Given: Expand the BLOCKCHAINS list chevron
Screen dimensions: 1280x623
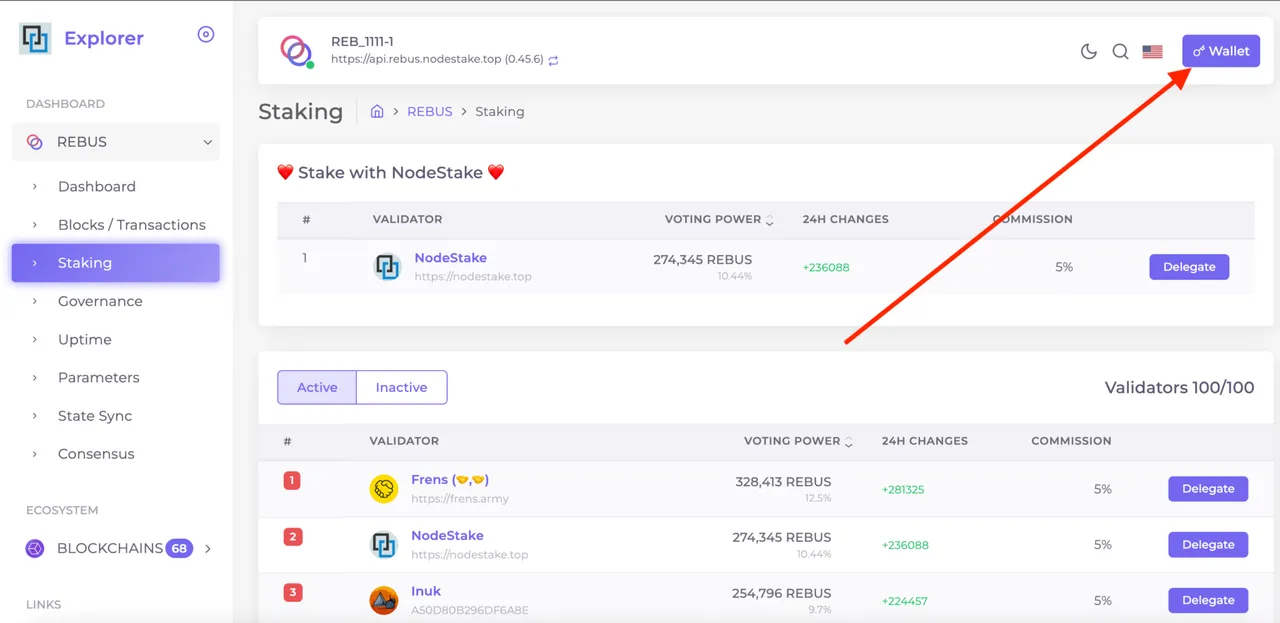Looking at the screenshot, I should [x=208, y=548].
